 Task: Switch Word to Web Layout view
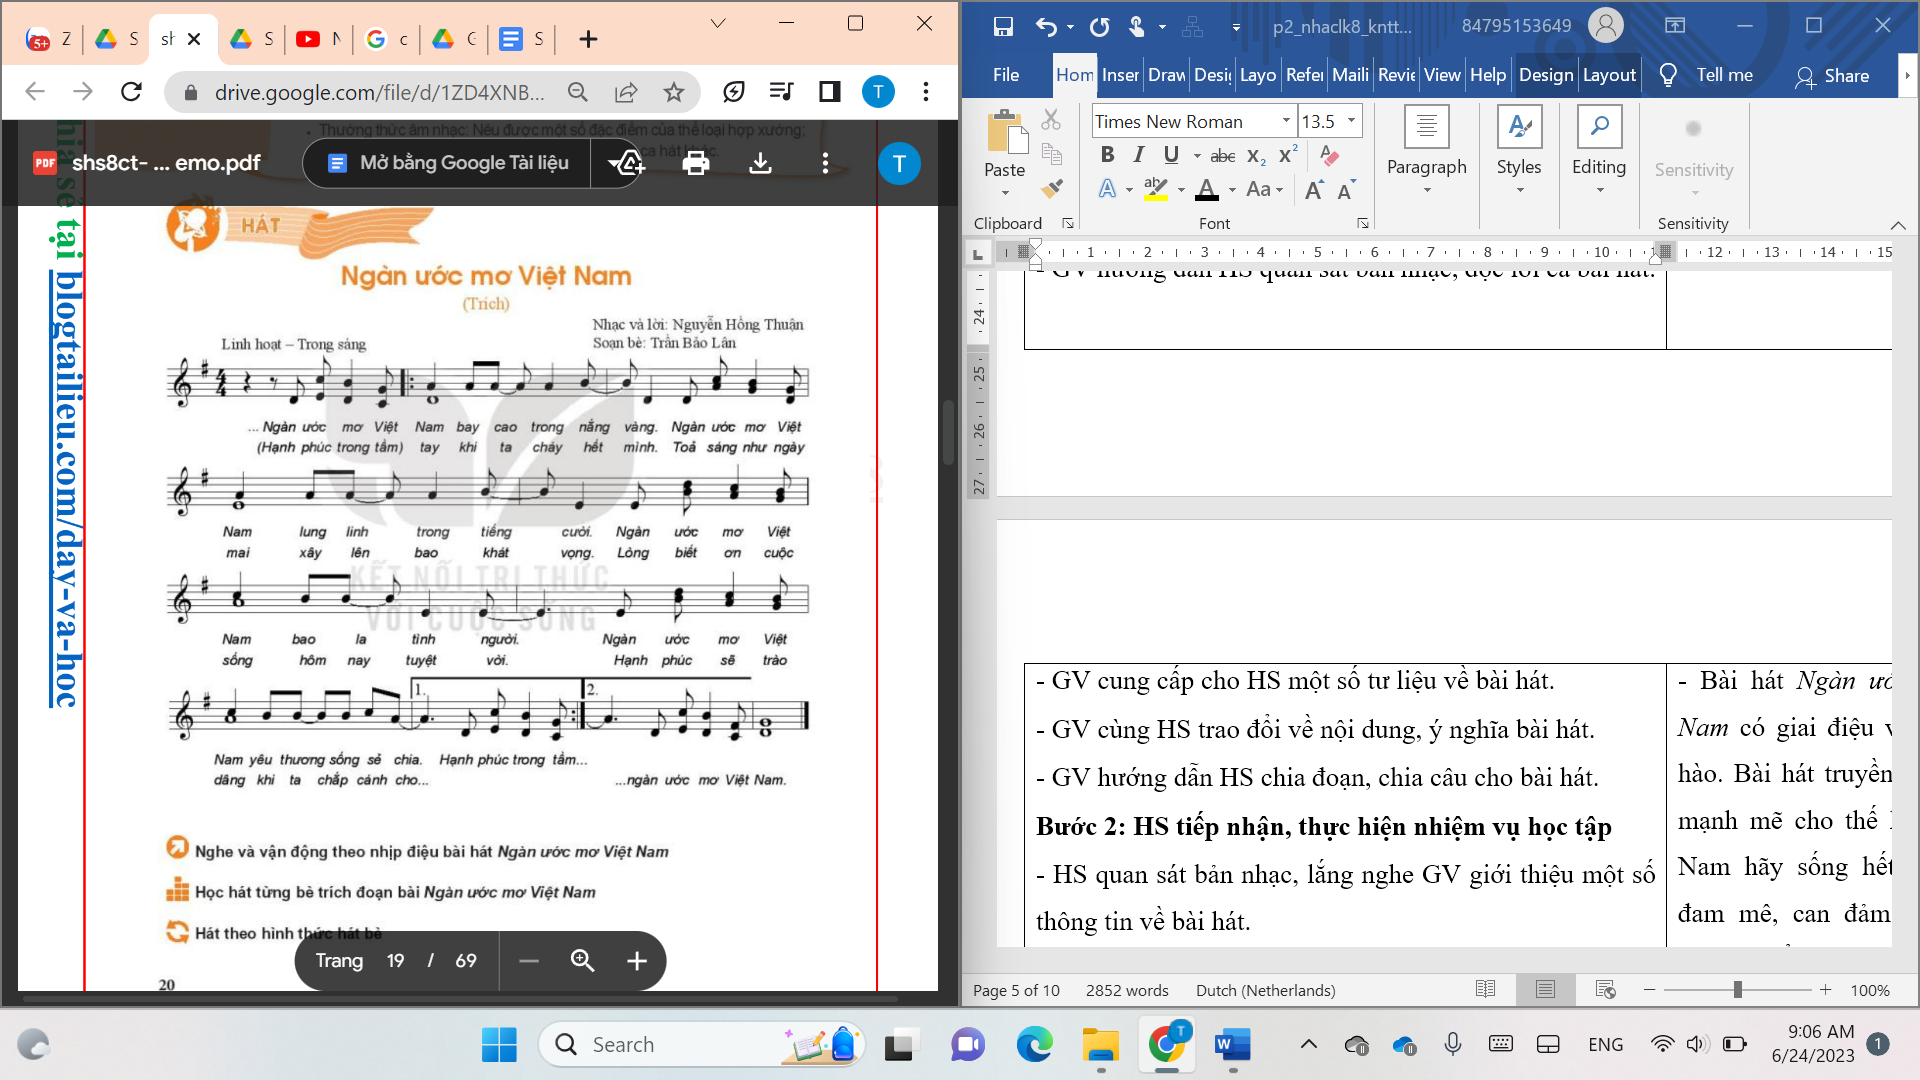click(1605, 989)
